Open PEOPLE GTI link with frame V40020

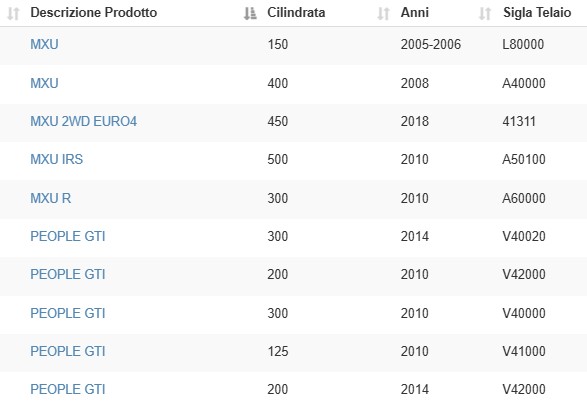point(68,237)
